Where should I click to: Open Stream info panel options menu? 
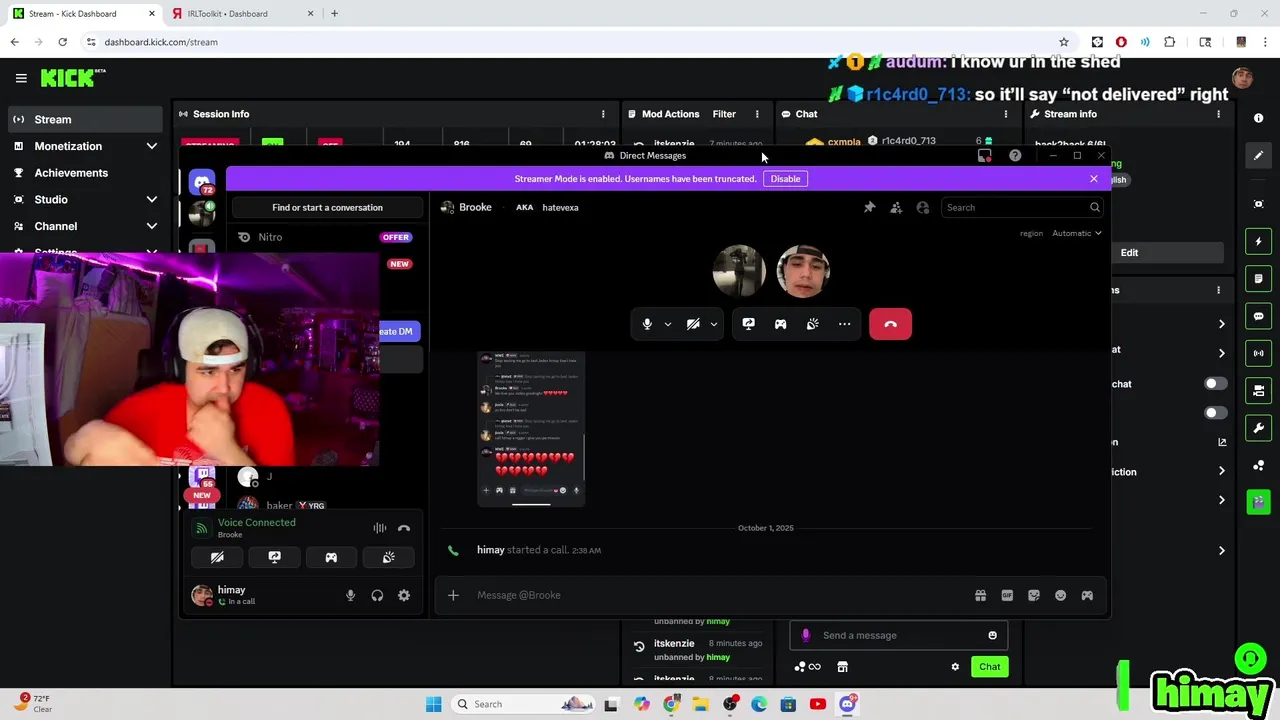click(x=1218, y=114)
